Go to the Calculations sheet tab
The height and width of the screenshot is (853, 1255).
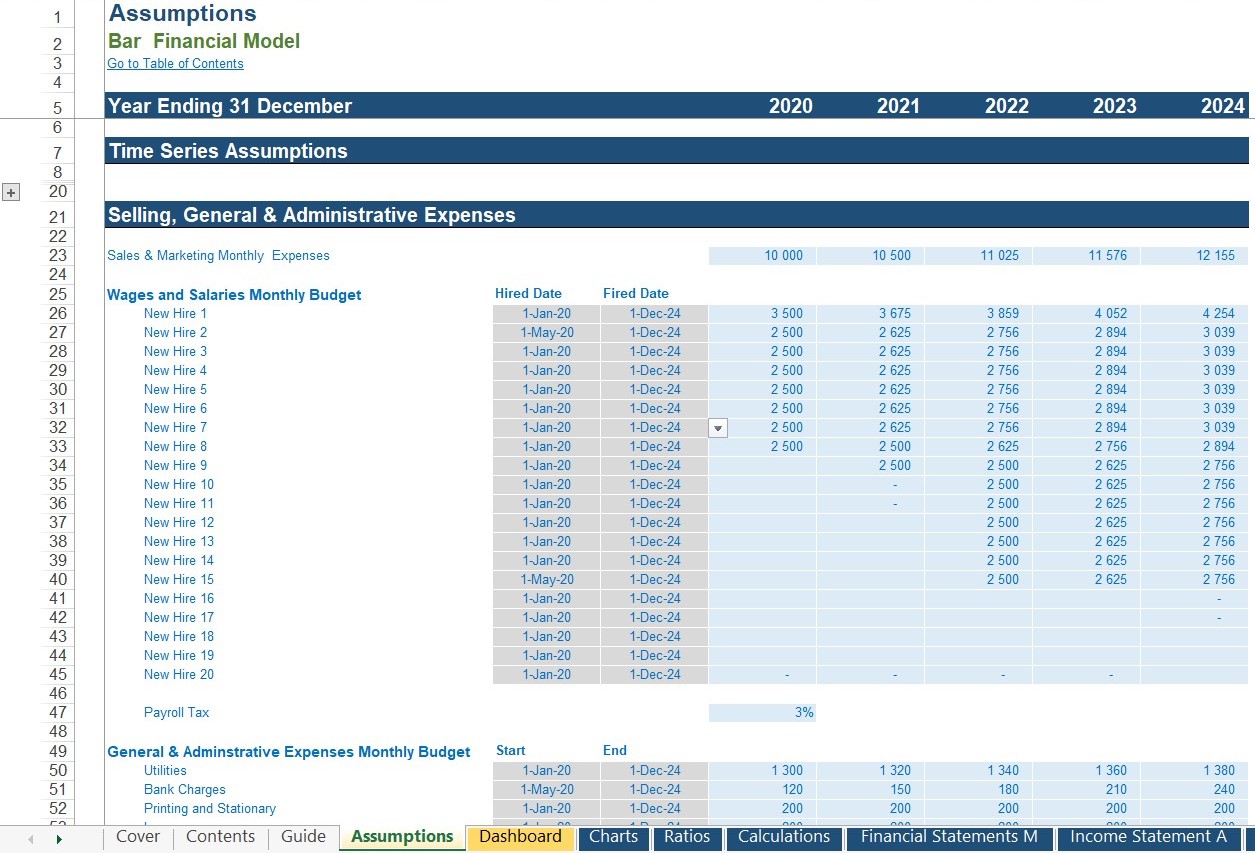(784, 837)
